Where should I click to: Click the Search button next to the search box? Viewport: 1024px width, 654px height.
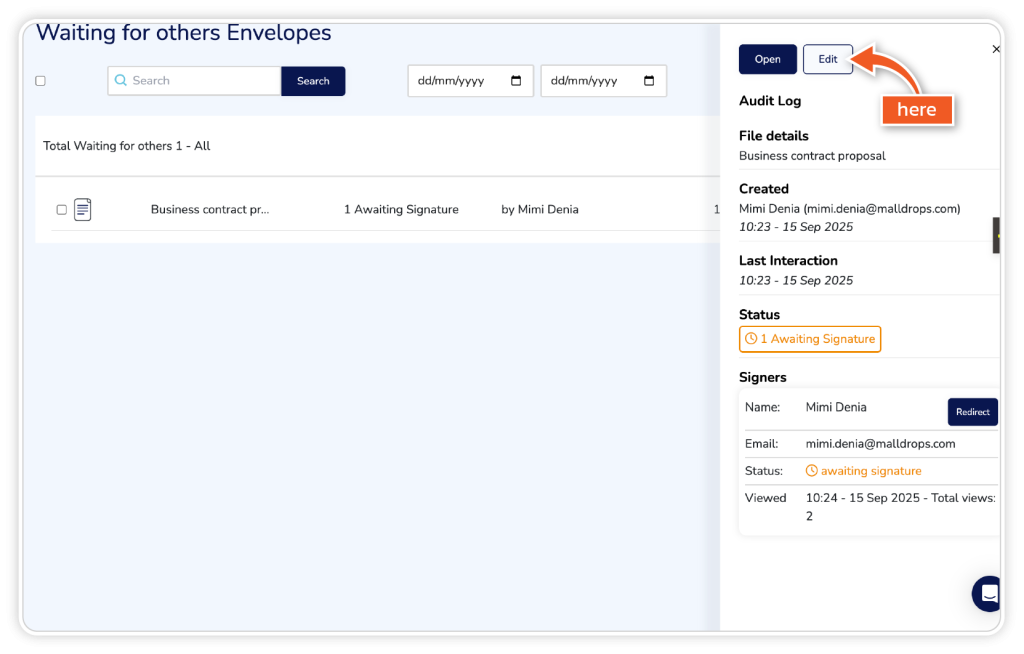click(x=313, y=81)
